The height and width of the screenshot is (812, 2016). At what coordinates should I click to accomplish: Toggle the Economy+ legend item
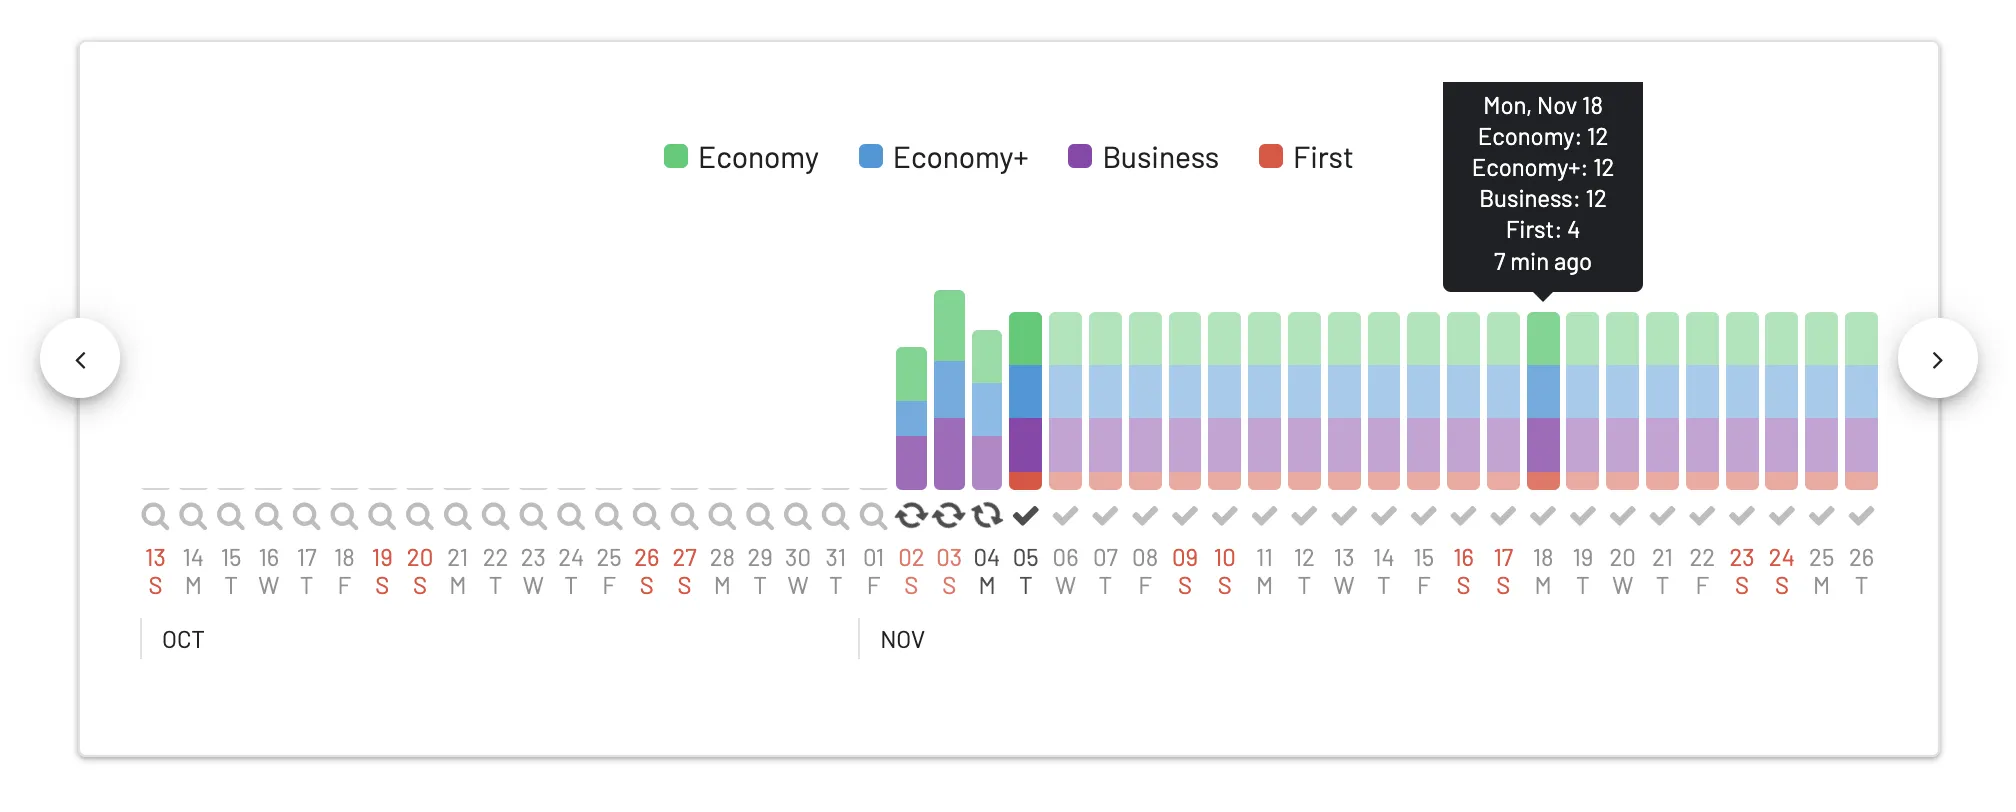point(943,157)
